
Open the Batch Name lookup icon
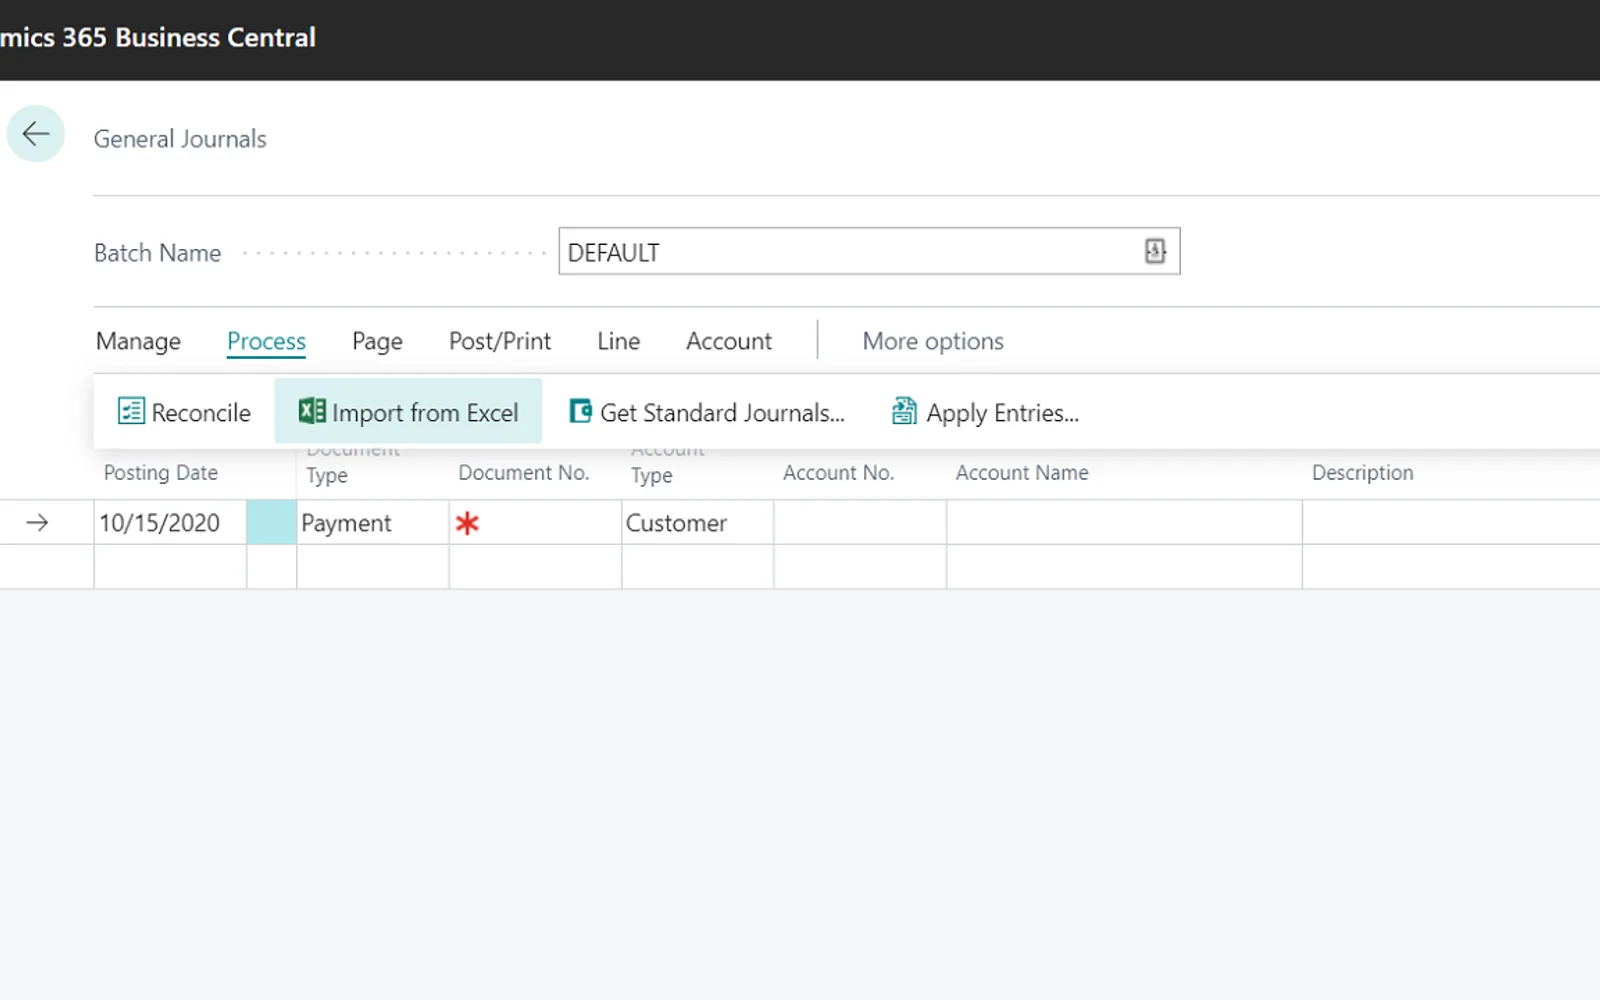pyautogui.click(x=1155, y=251)
